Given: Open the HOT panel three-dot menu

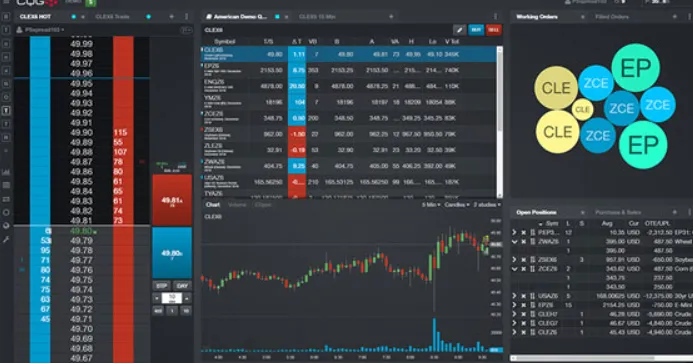Looking at the screenshot, I should coord(187,17).
